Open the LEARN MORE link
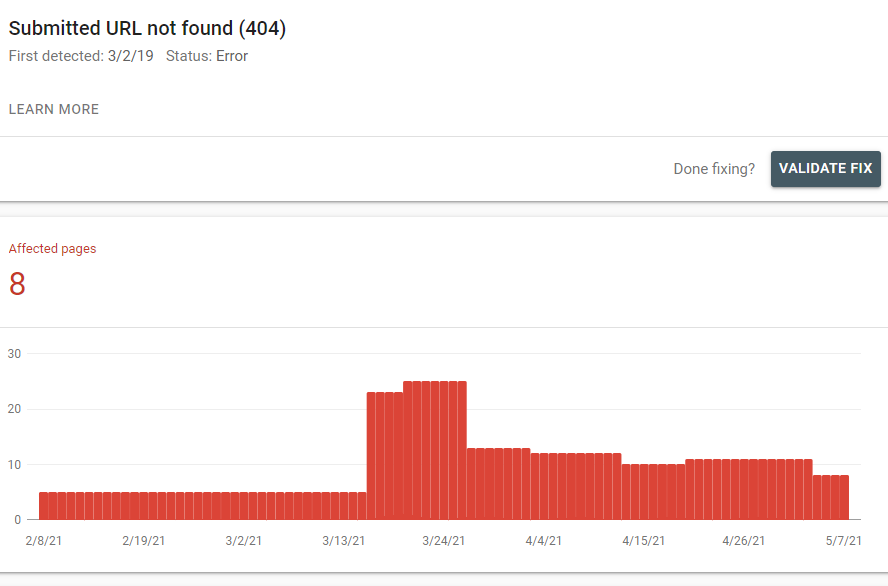 click(54, 109)
